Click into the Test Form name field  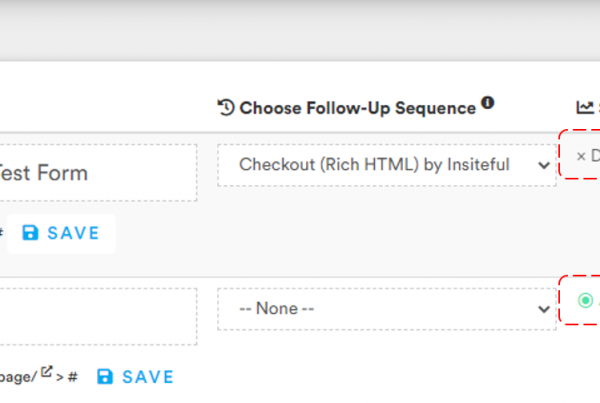coord(98,172)
